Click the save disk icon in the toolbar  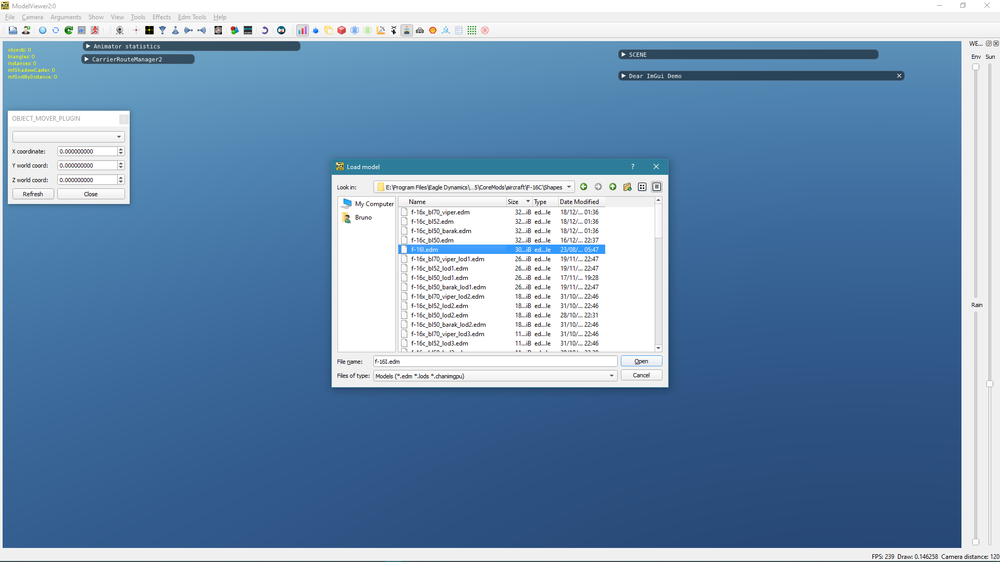13,30
